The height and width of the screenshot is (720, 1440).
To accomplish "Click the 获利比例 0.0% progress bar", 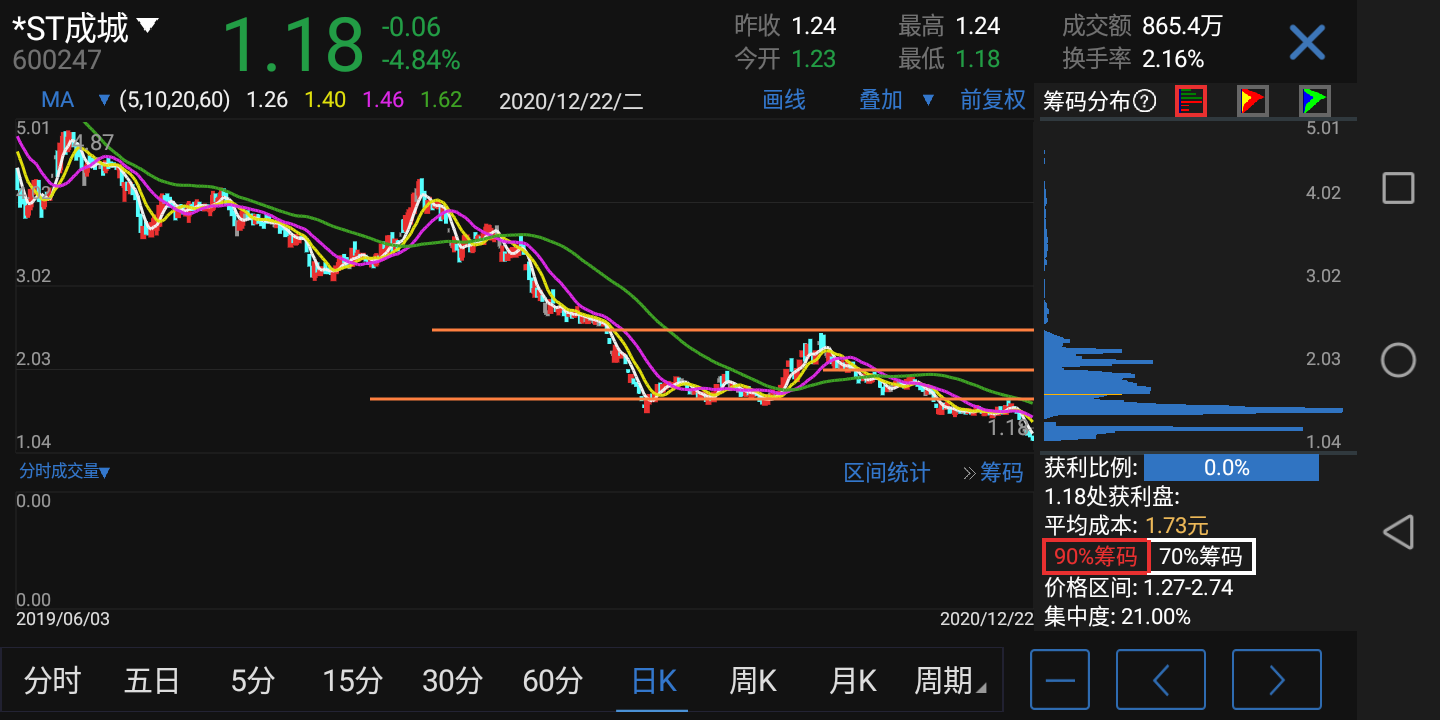I will [1231, 468].
